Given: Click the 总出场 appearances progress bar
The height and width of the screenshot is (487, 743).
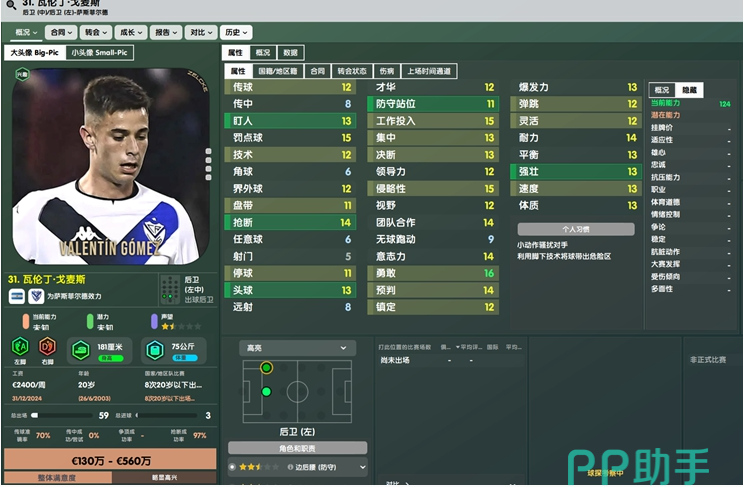Looking at the screenshot, I should [x=62, y=415].
